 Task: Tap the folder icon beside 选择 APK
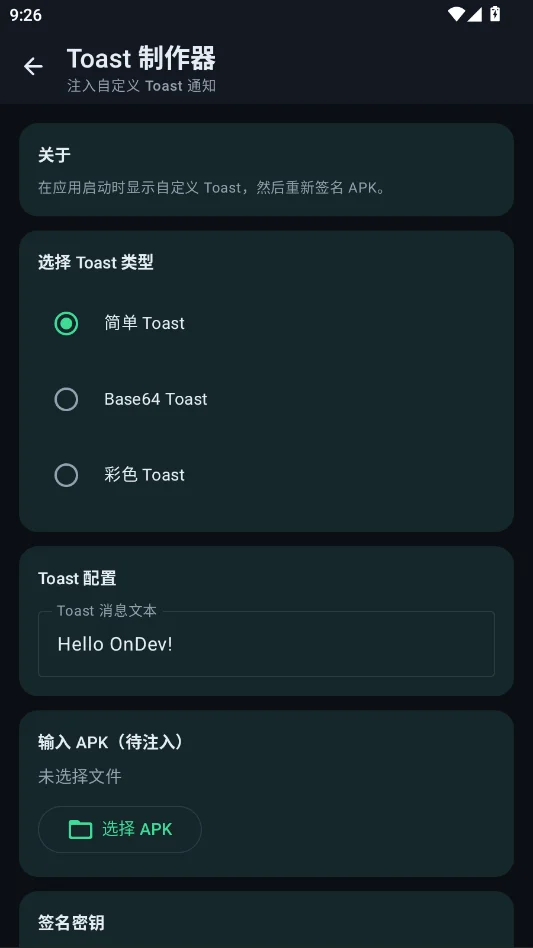tap(80, 830)
